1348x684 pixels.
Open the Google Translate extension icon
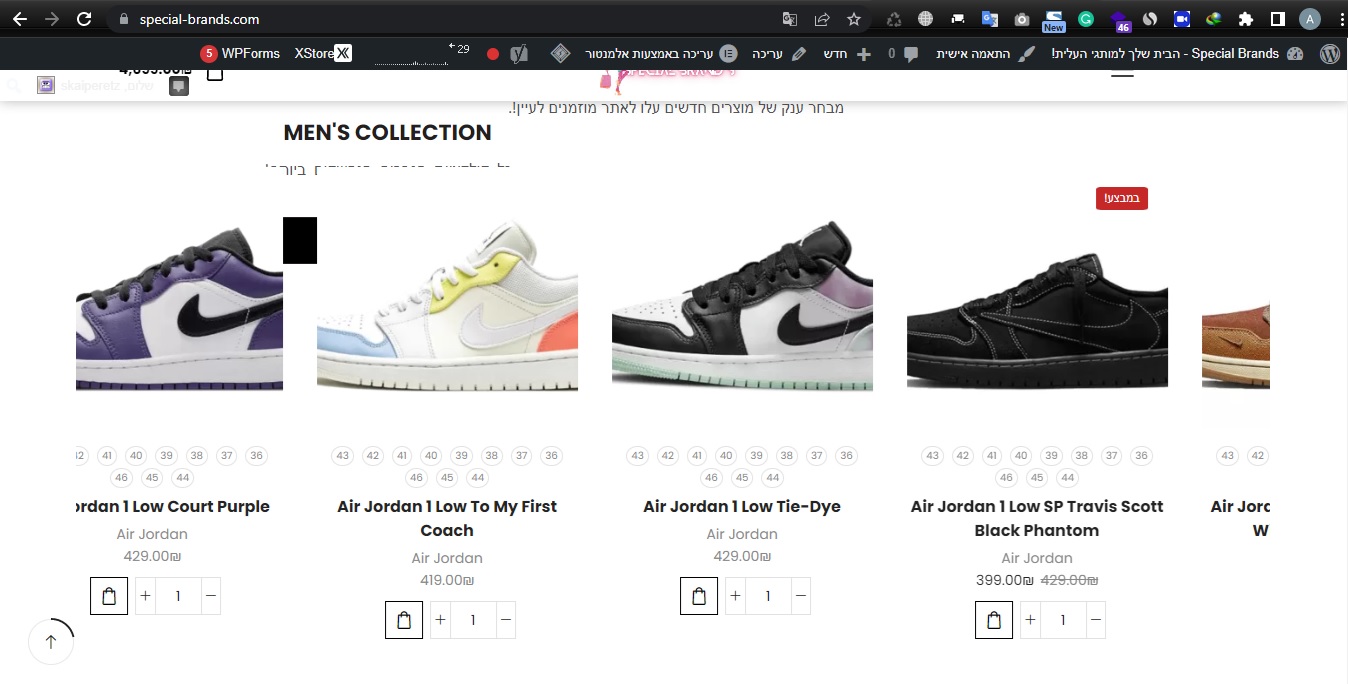tap(990, 19)
